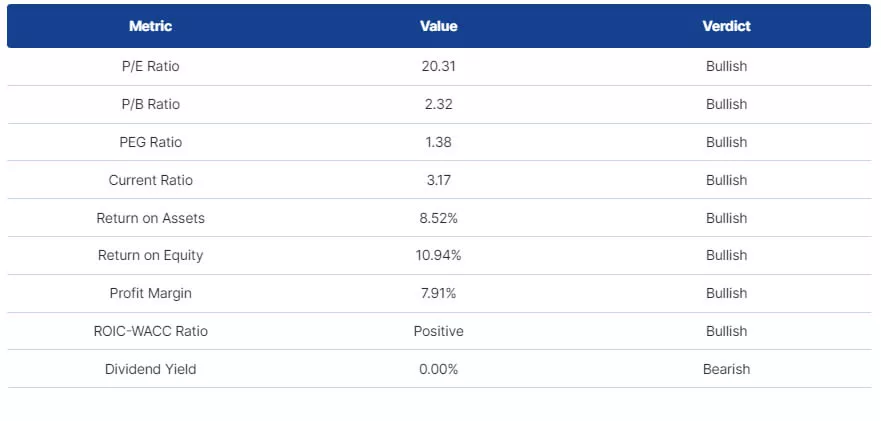This screenshot has height=421, width=881.
Task: Click the Metric column header
Action: (150, 26)
